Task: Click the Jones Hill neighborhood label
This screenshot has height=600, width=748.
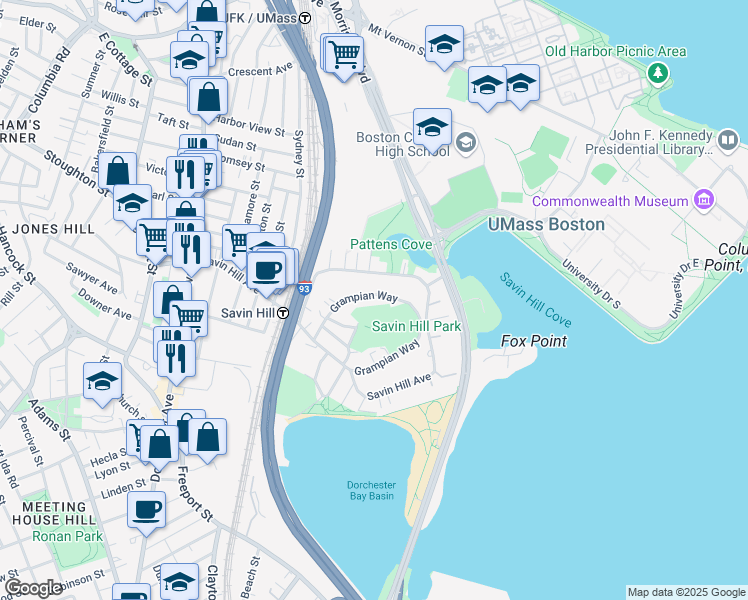Action: click(x=53, y=229)
